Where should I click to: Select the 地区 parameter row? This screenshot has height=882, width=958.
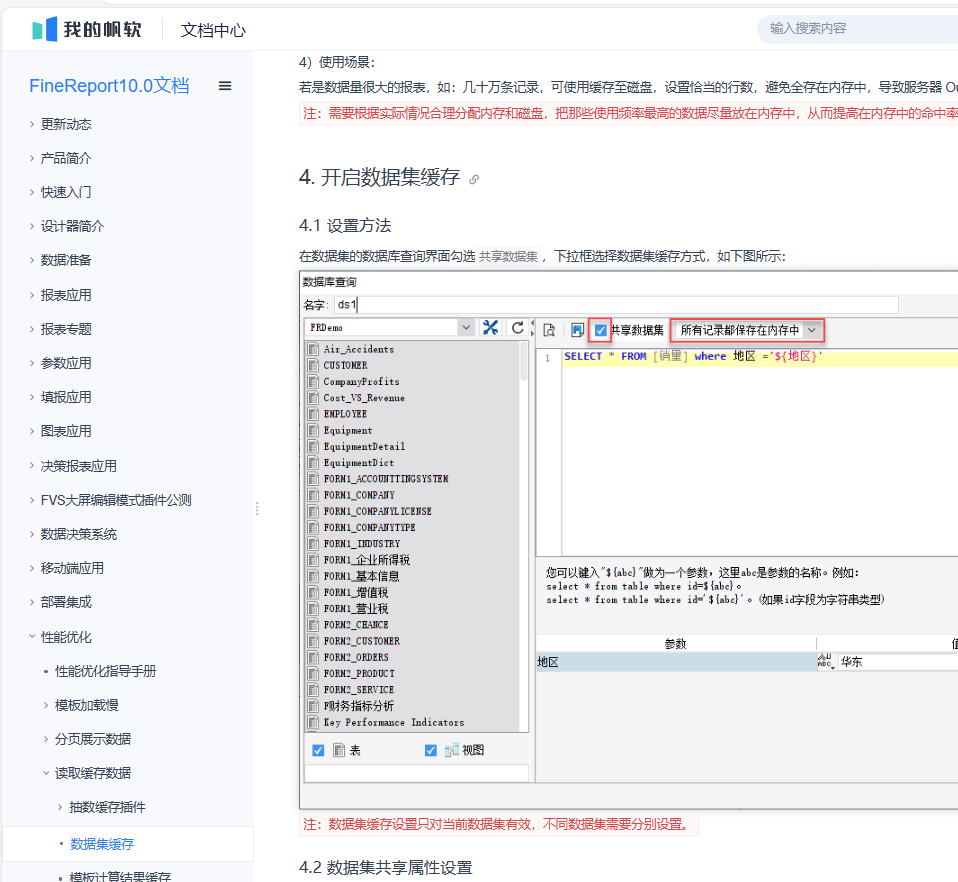point(676,662)
